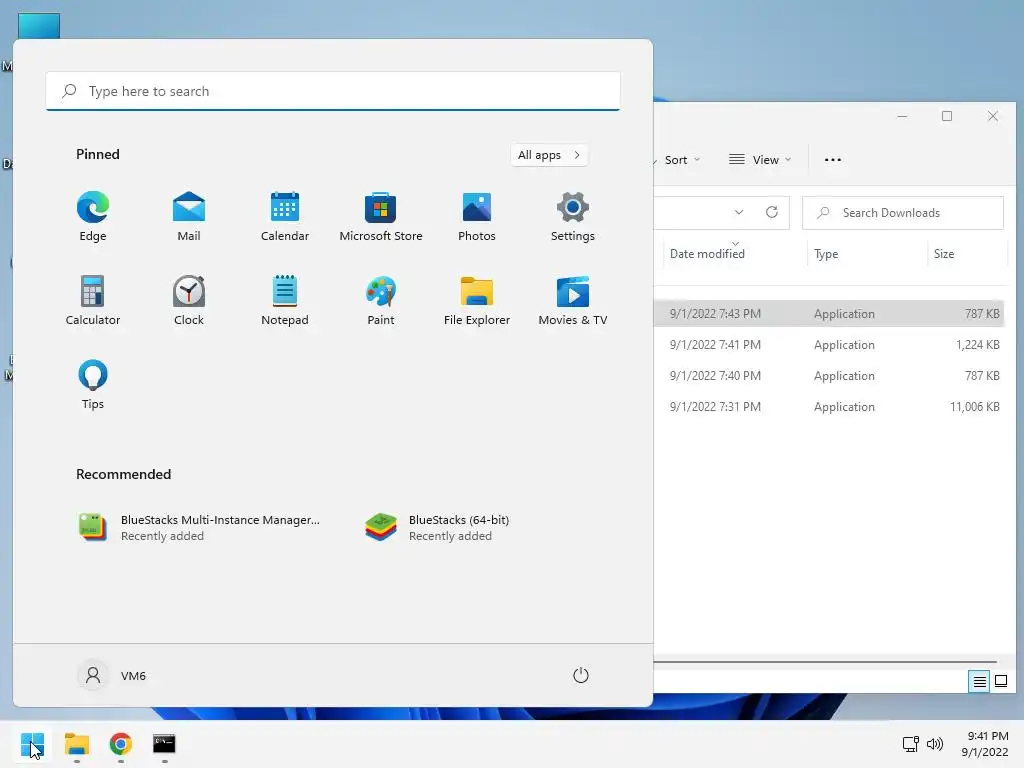
Task: Launch the Photos app
Action: point(477,217)
